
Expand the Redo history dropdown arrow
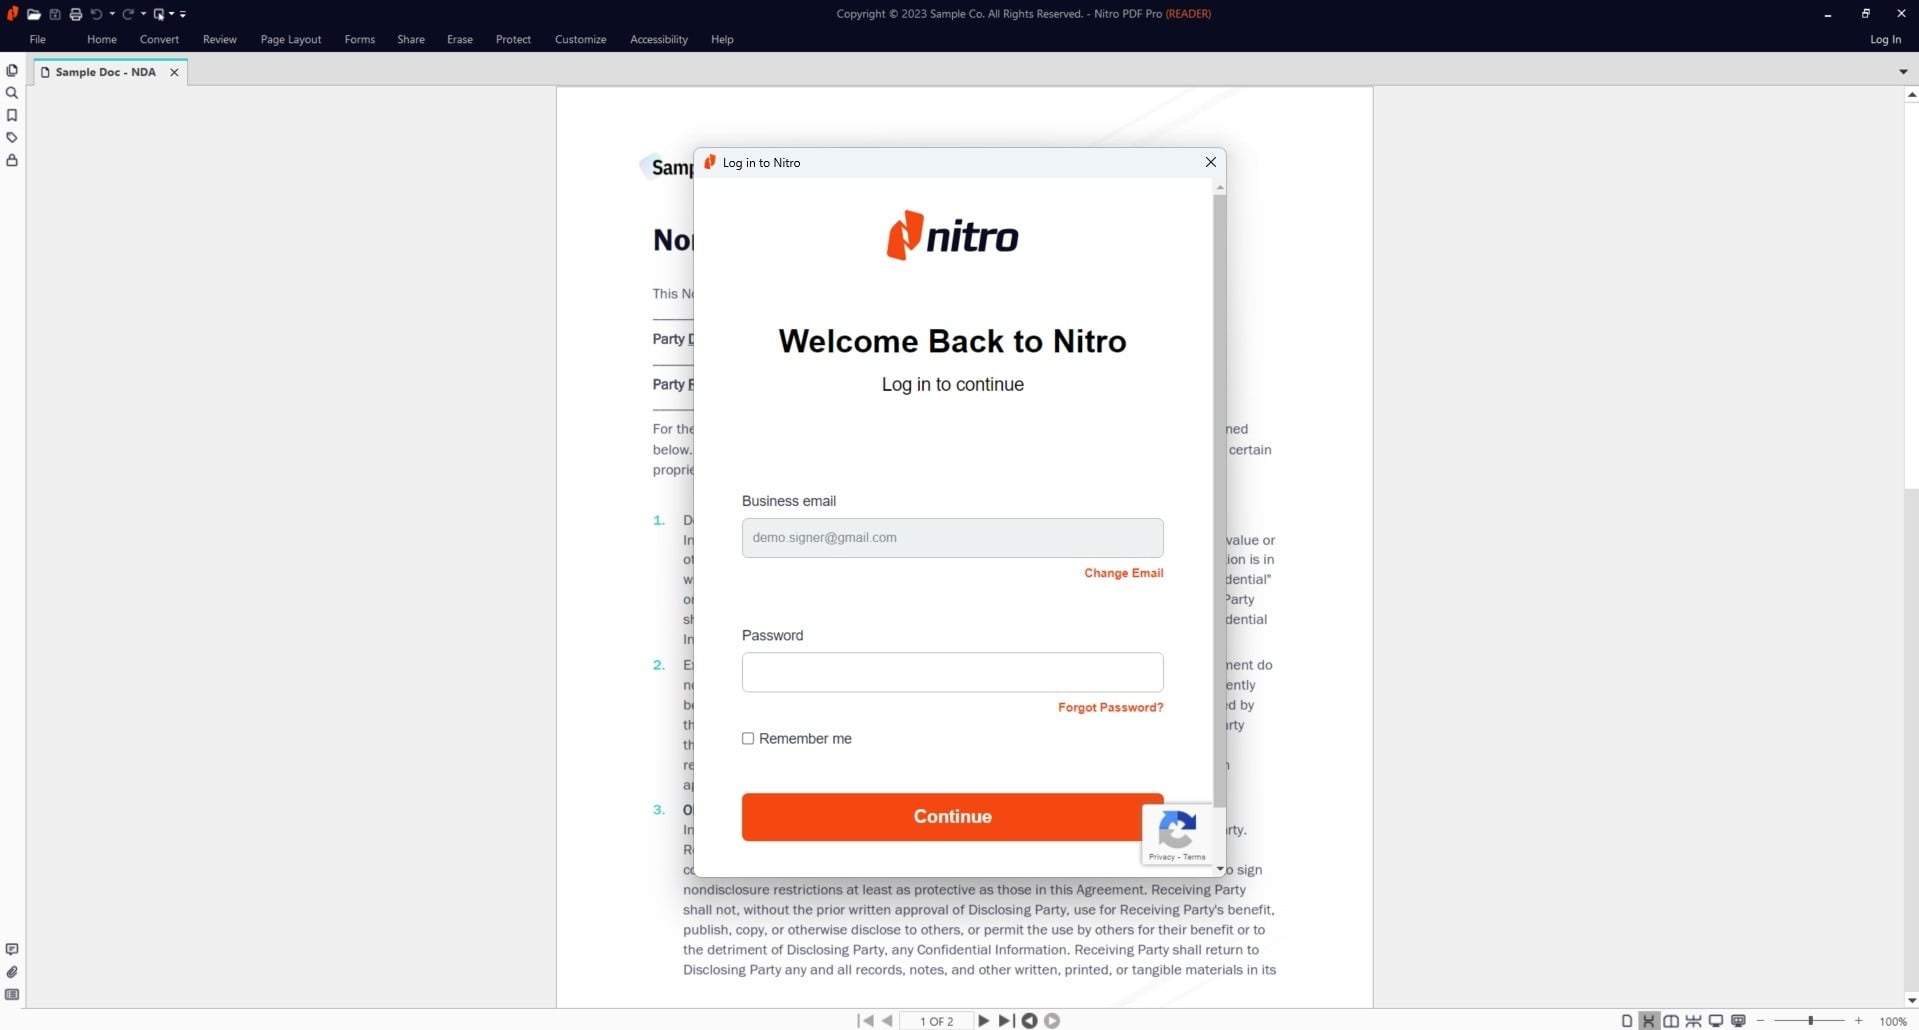[143, 14]
